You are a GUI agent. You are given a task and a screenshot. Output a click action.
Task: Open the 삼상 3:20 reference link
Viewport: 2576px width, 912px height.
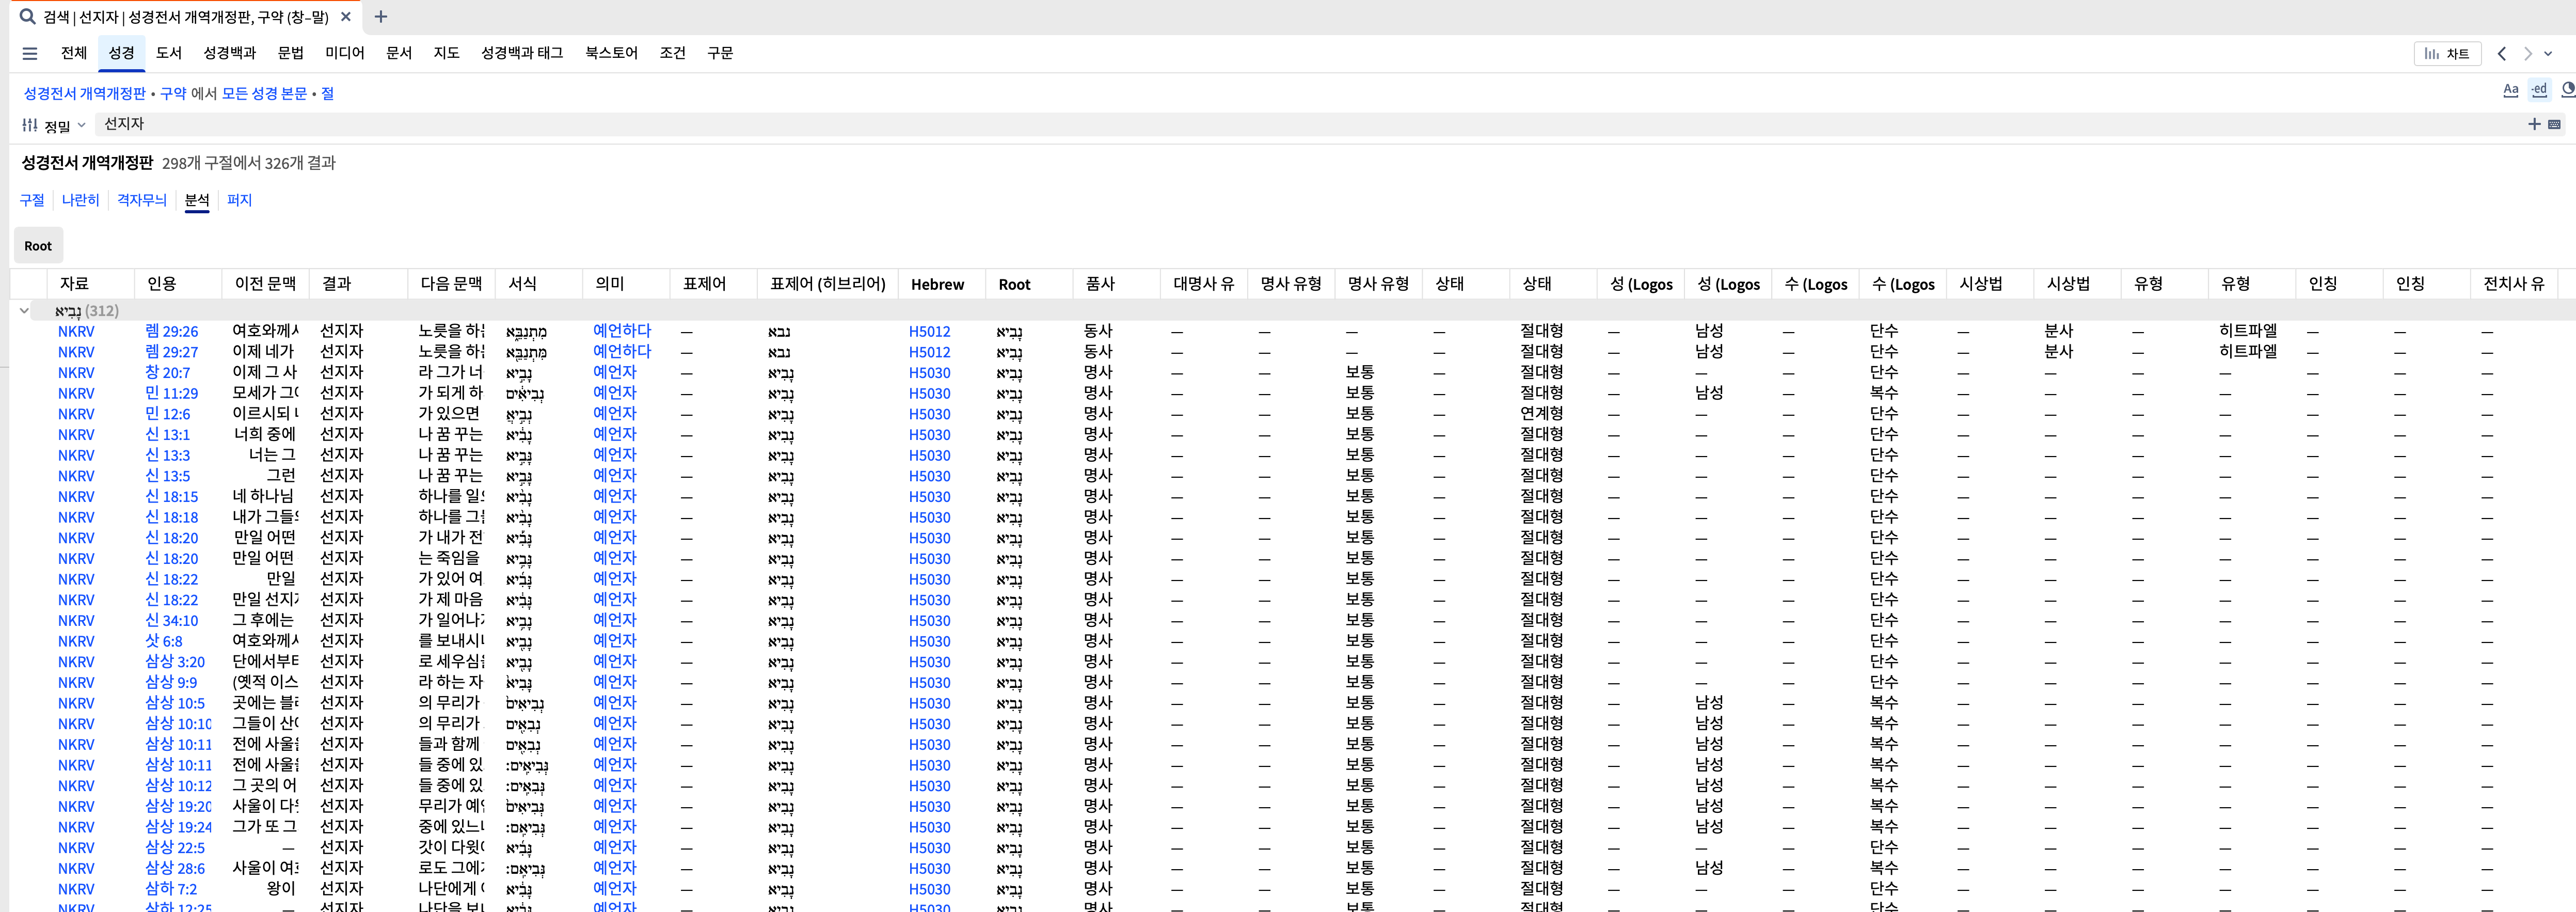[x=175, y=662]
